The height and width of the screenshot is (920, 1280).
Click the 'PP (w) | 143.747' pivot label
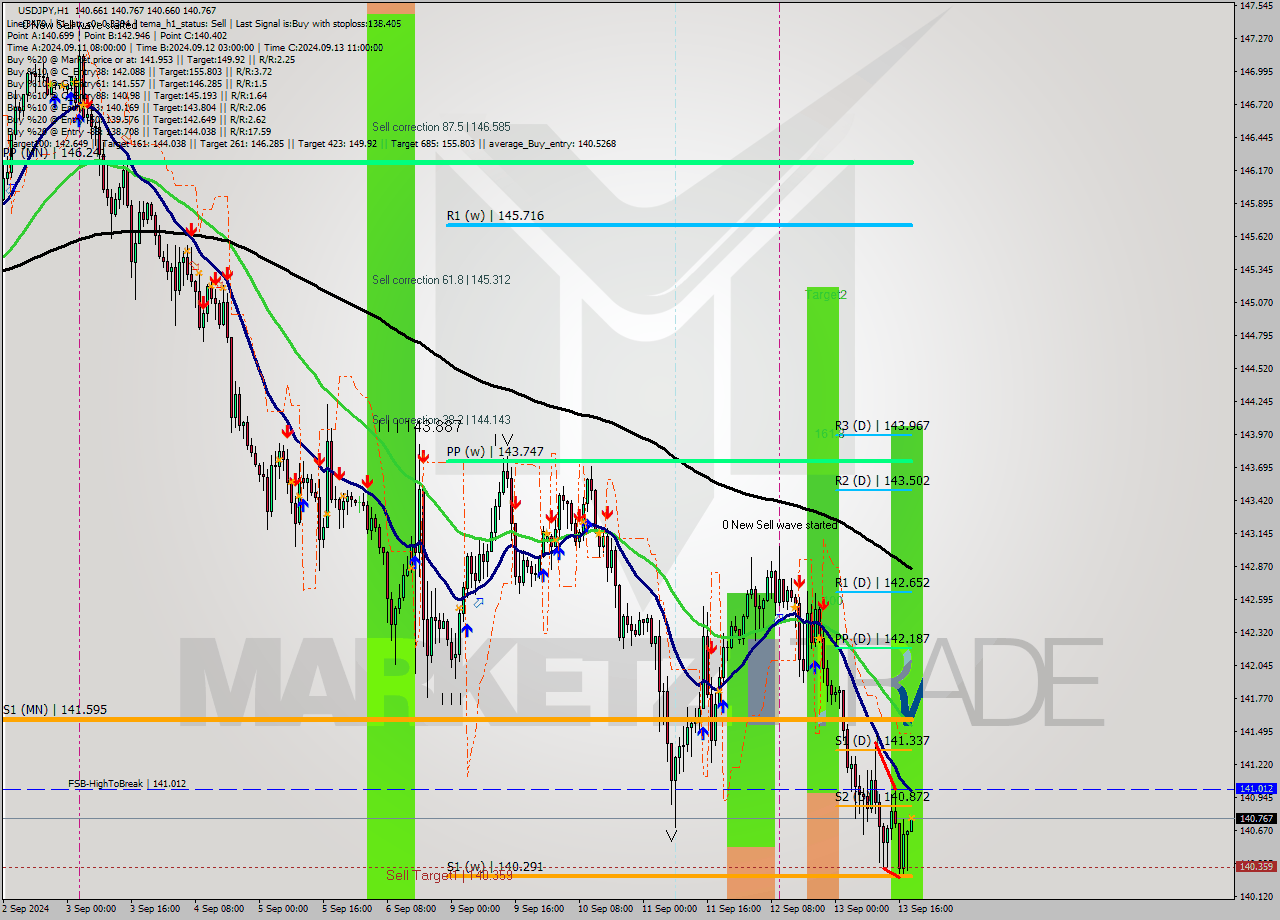click(495, 452)
